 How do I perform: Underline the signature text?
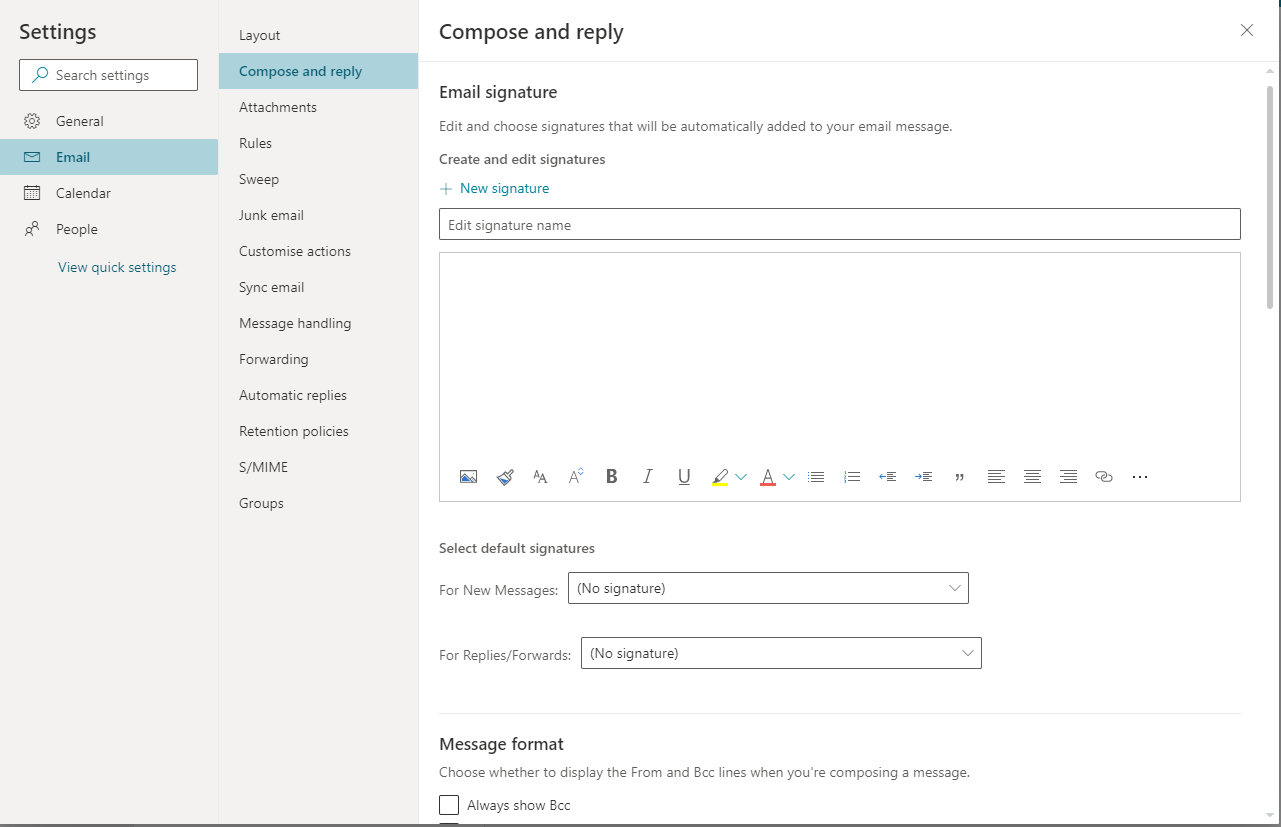(684, 477)
